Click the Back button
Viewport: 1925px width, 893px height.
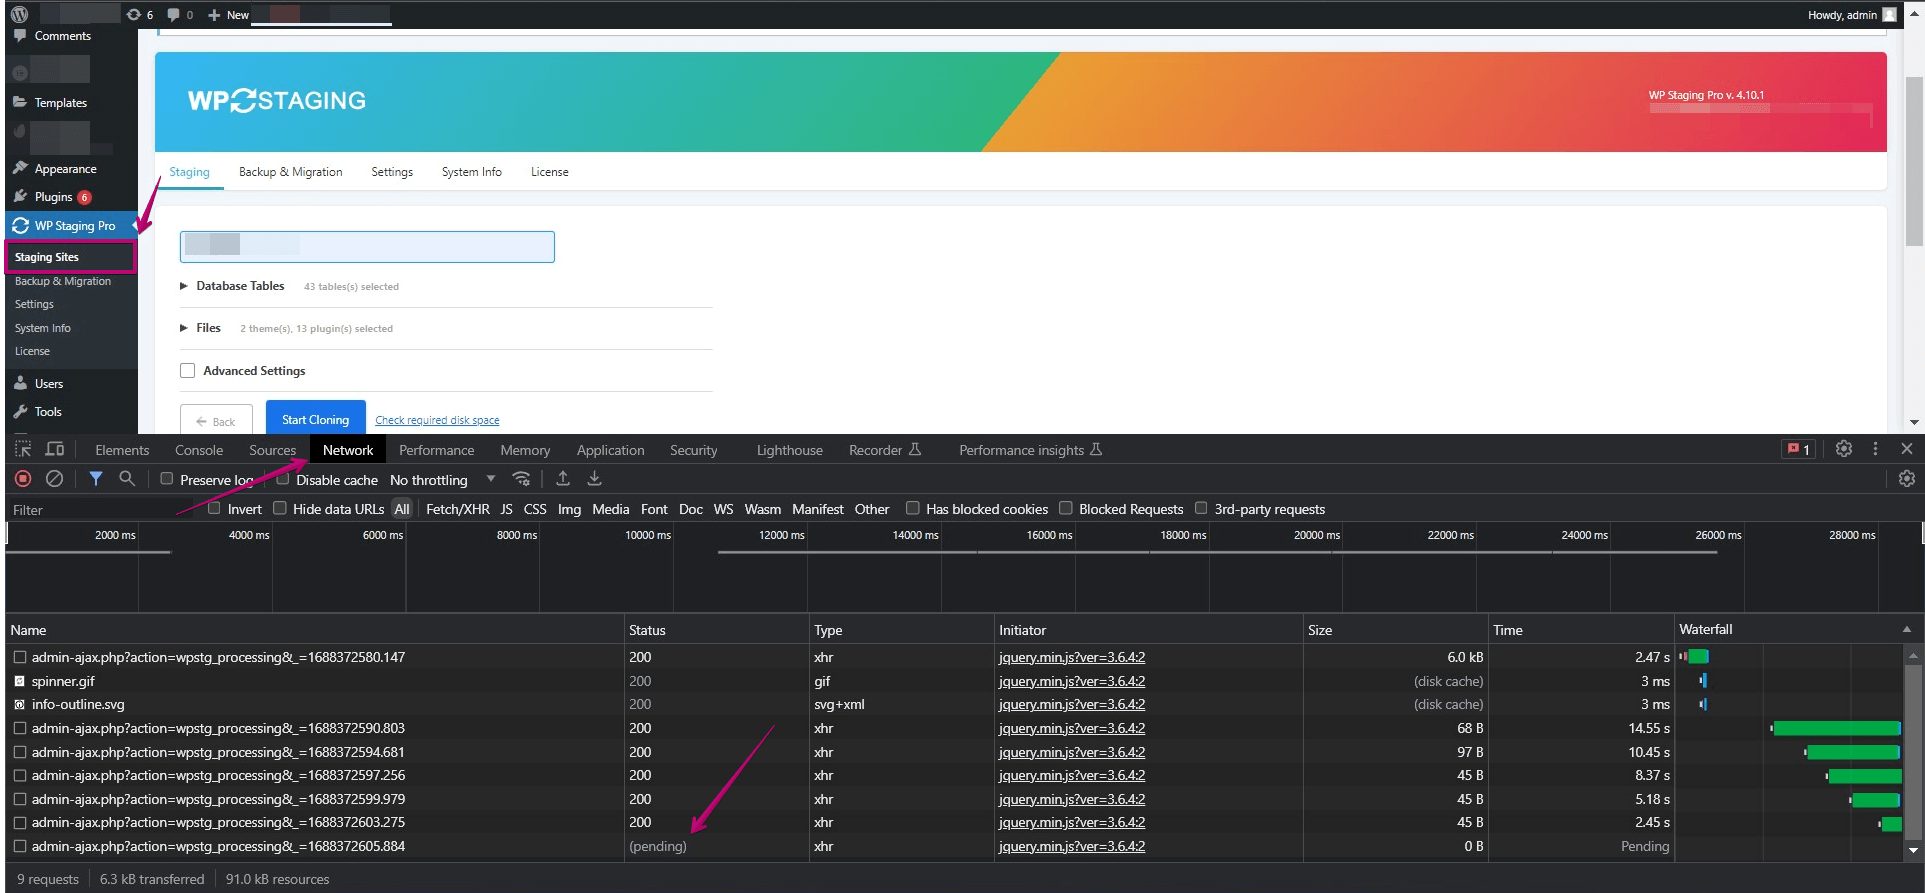(216, 420)
